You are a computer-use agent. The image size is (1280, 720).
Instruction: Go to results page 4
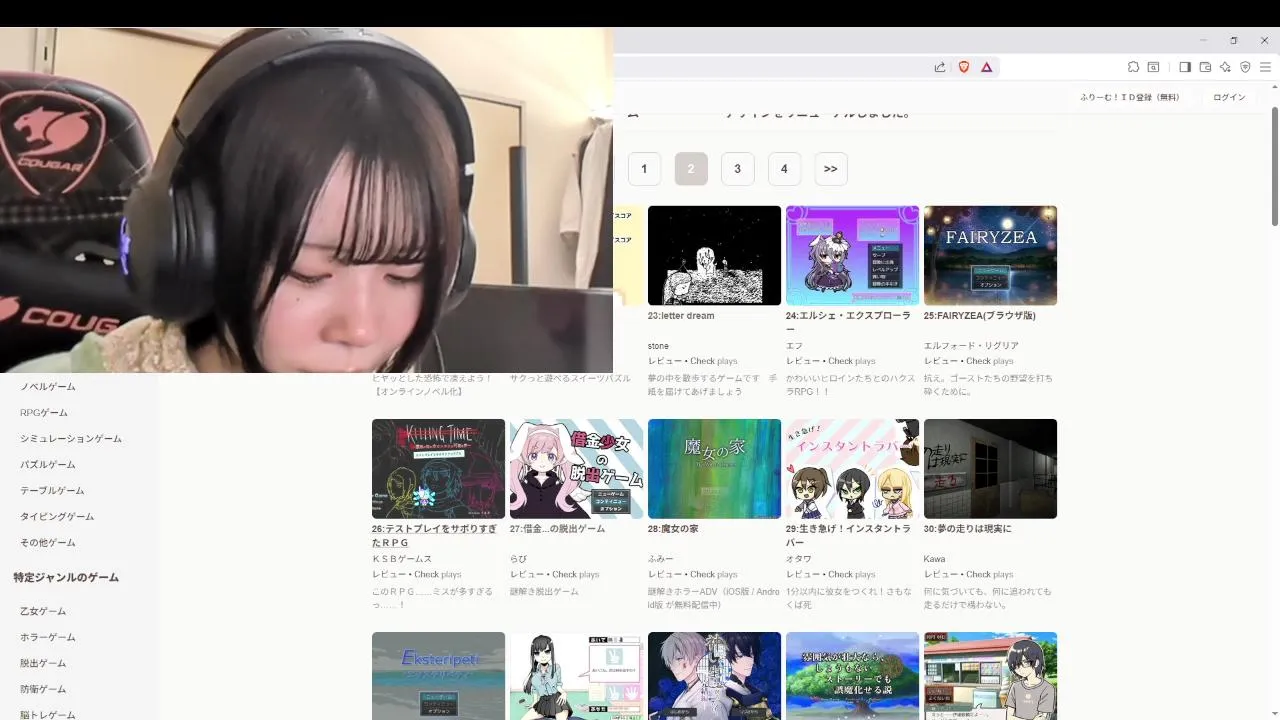784,169
